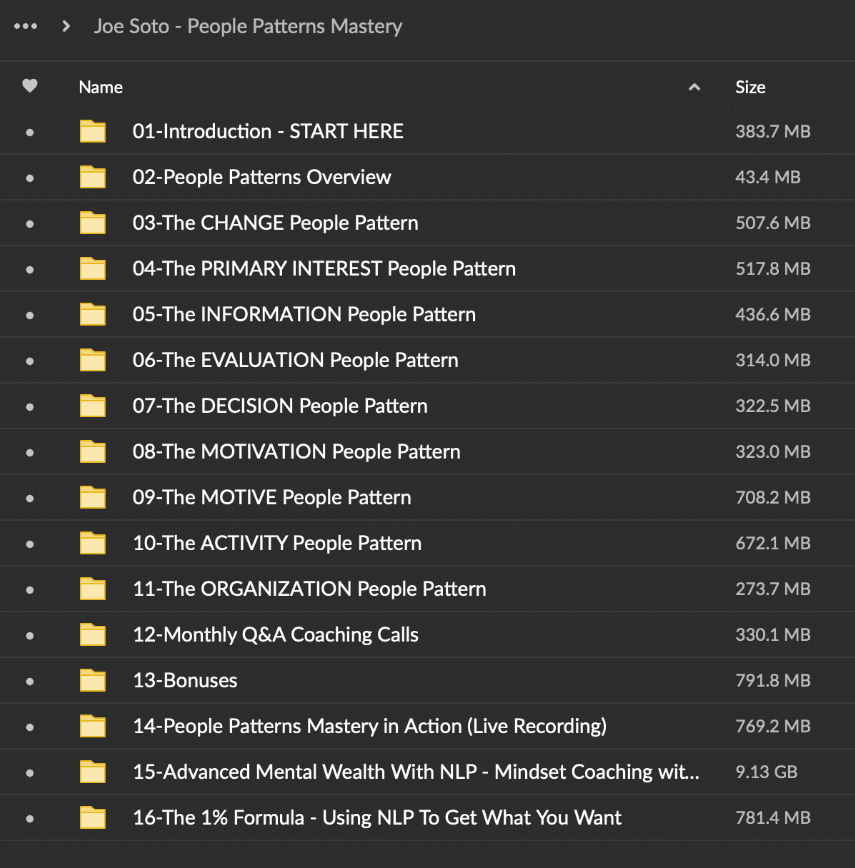Image resolution: width=855 pixels, height=868 pixels.
Task: Open the 12-Monthly Q&A Coaching Calls folder icon
Action: pos(92,634)
